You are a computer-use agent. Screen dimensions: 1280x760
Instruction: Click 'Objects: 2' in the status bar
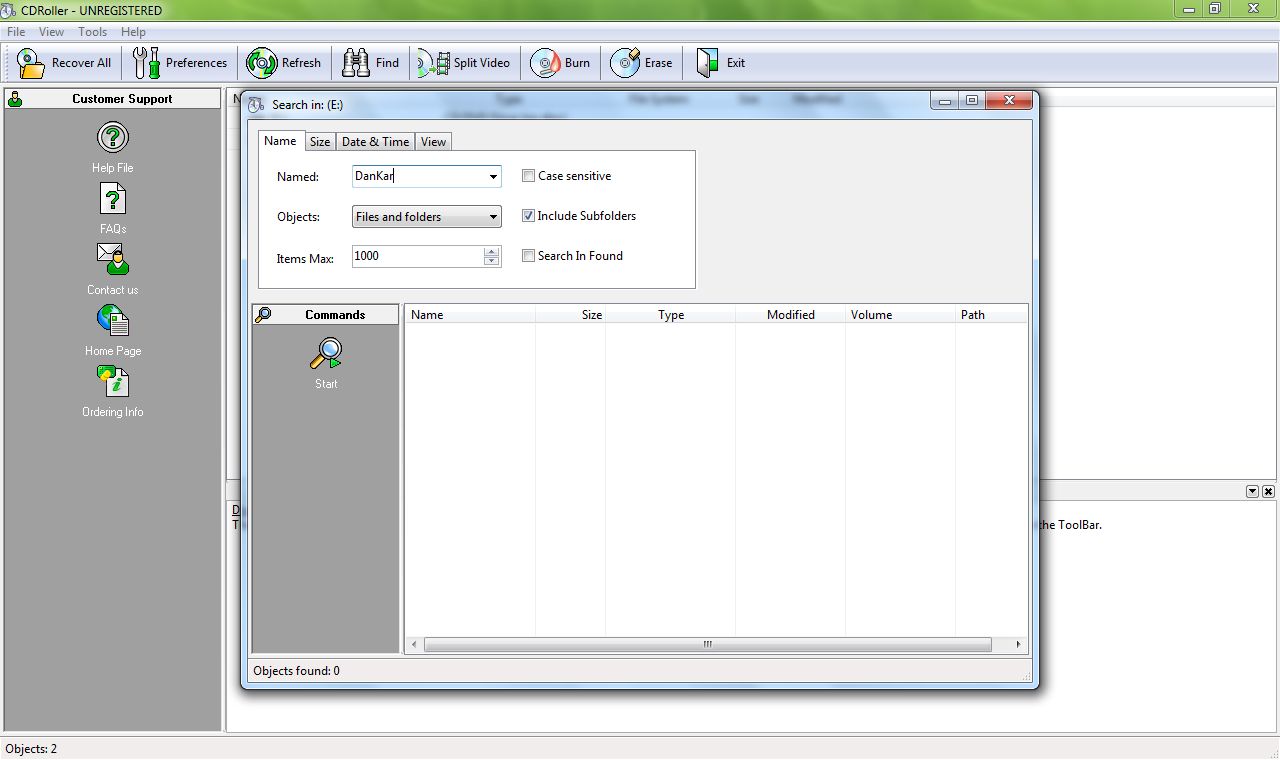click(31, 749)
